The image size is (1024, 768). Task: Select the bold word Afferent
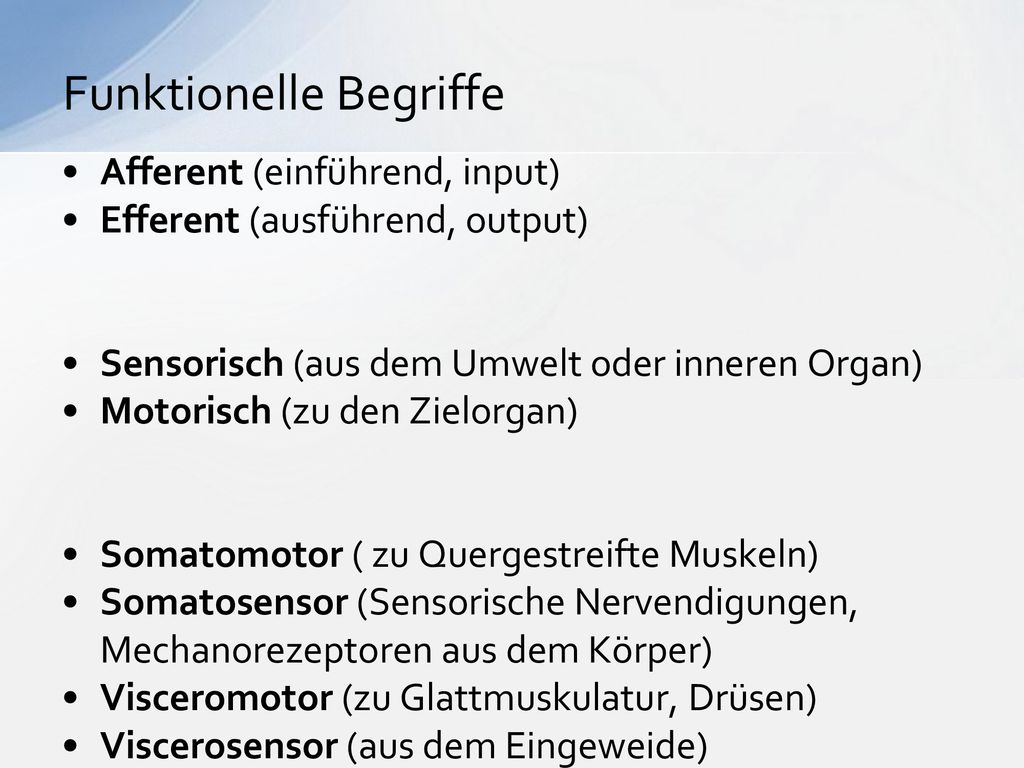(172, 172)
